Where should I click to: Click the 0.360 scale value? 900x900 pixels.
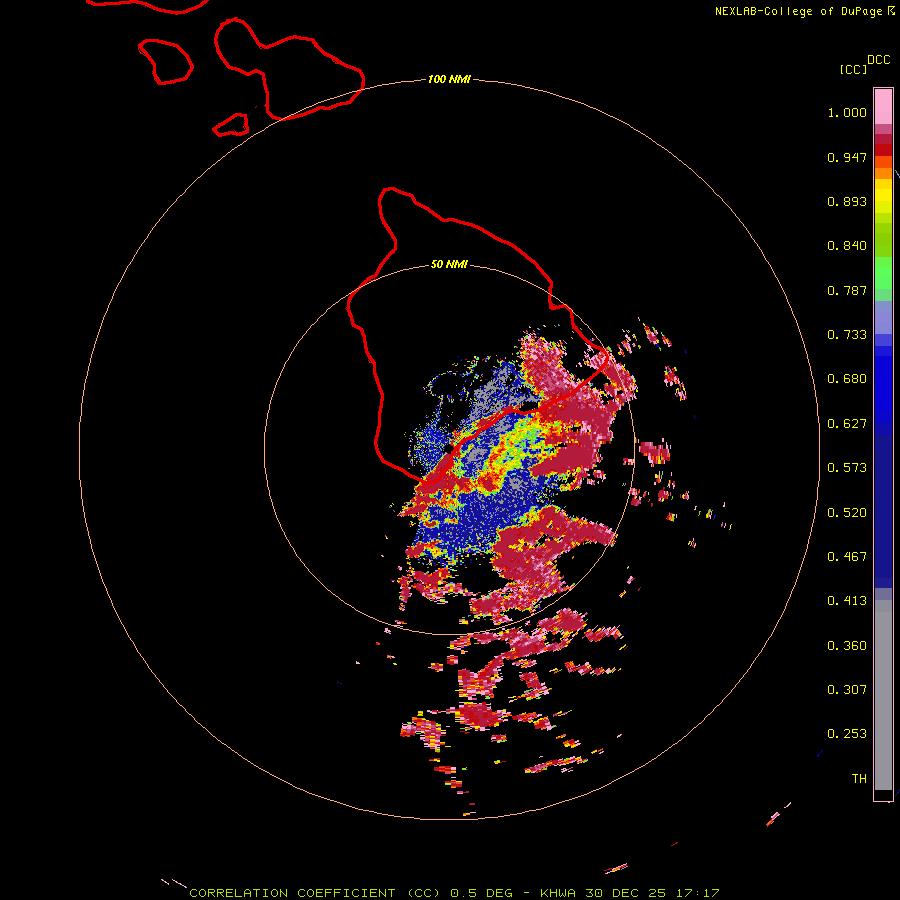tap(847, 646)
